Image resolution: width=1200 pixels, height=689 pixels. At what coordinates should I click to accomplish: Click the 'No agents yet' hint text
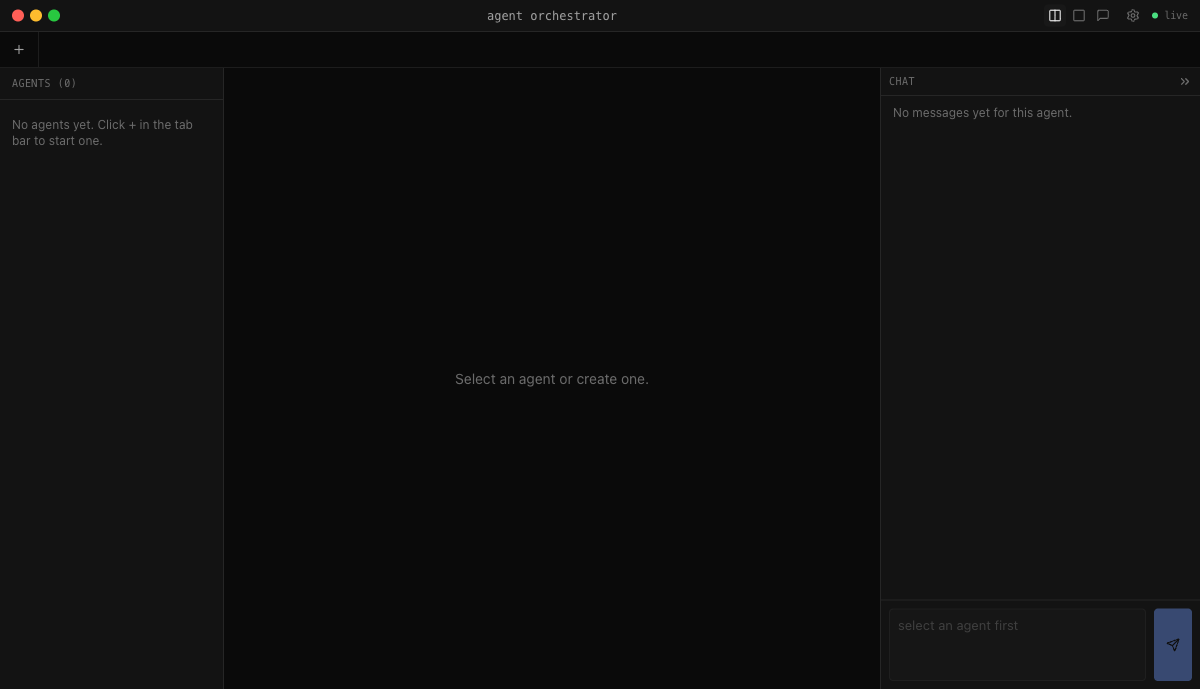click(x=102, y=133)
